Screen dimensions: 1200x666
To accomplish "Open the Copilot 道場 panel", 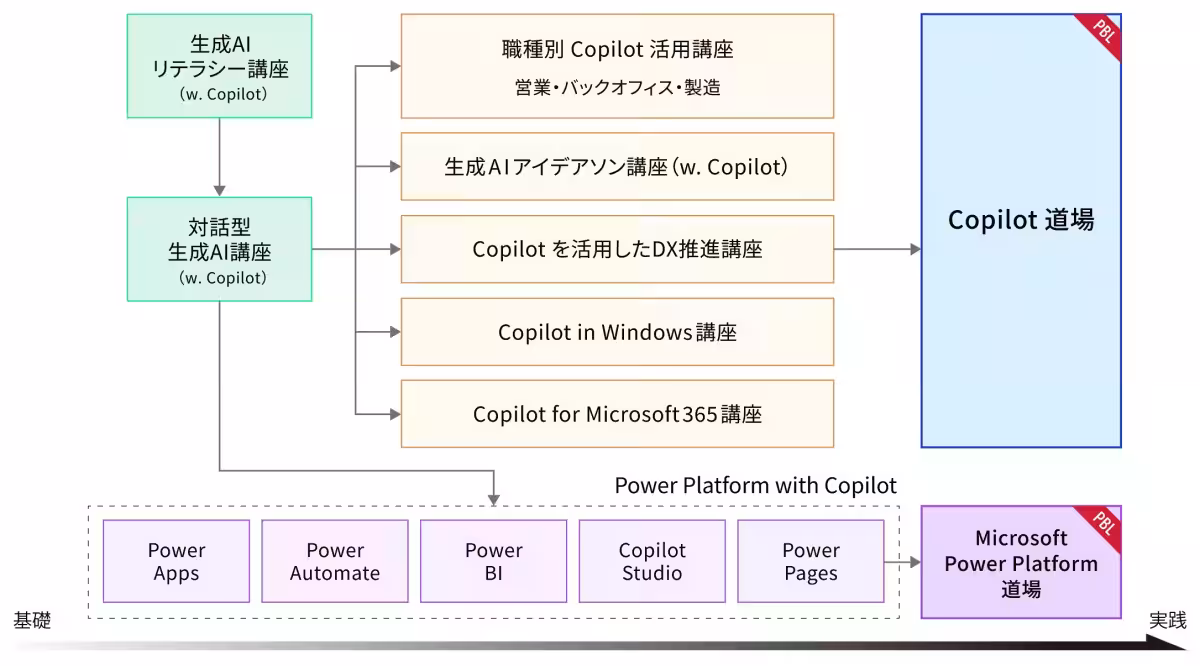I will 1020,230.
